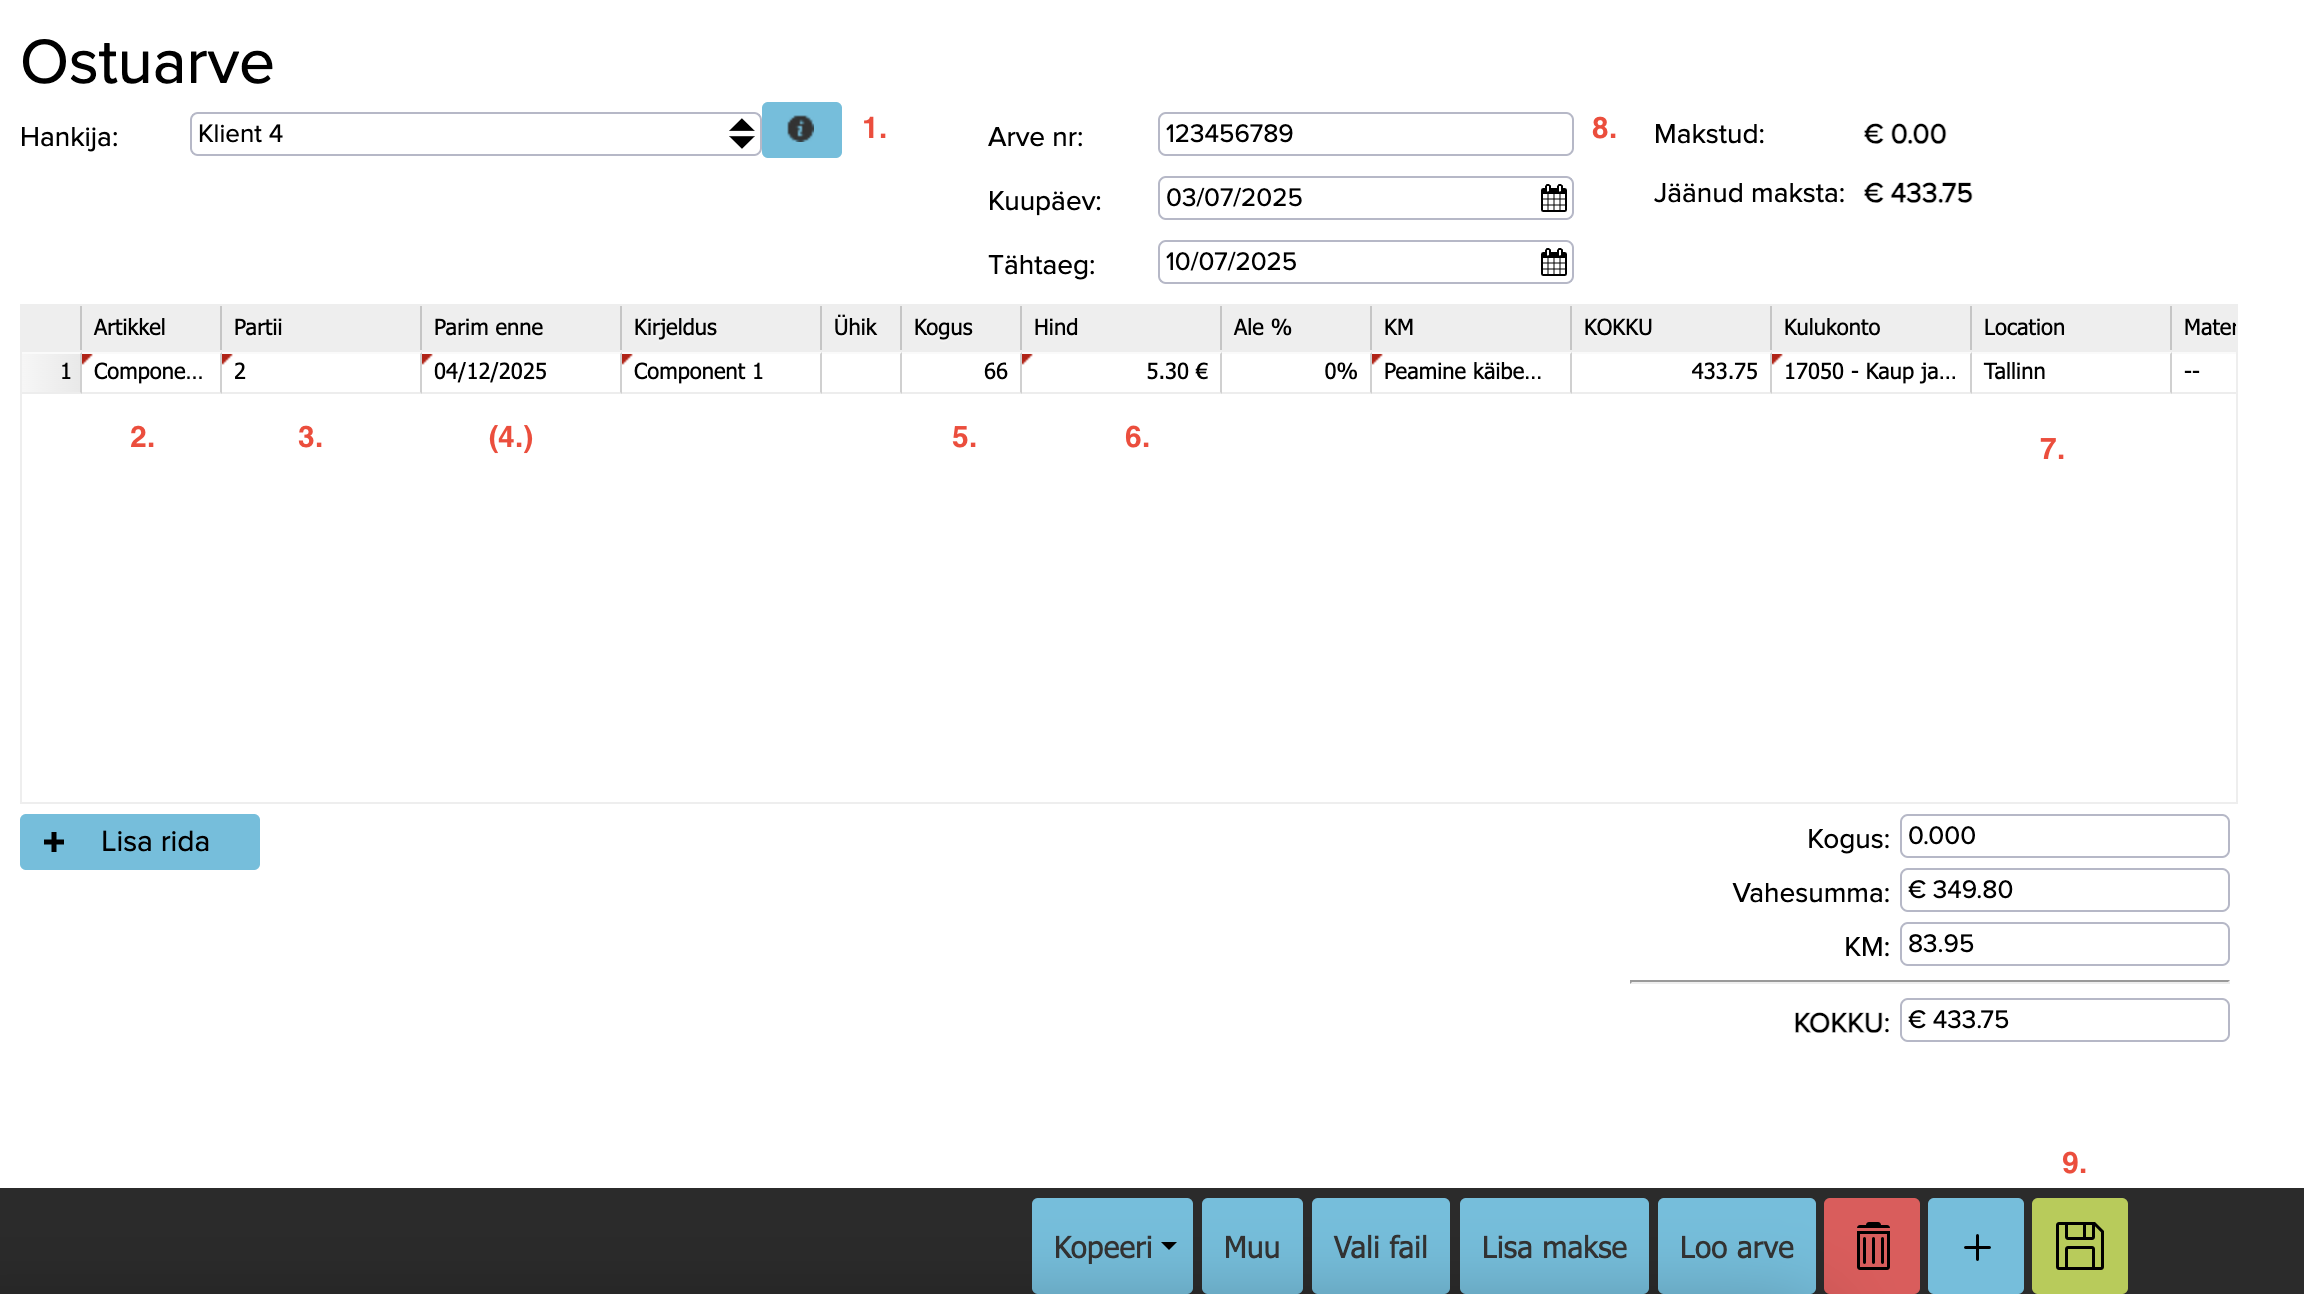The image size is (2304, 1294).
Task: Open the Kuupäev calendar picker
Action: [1553, 198]
